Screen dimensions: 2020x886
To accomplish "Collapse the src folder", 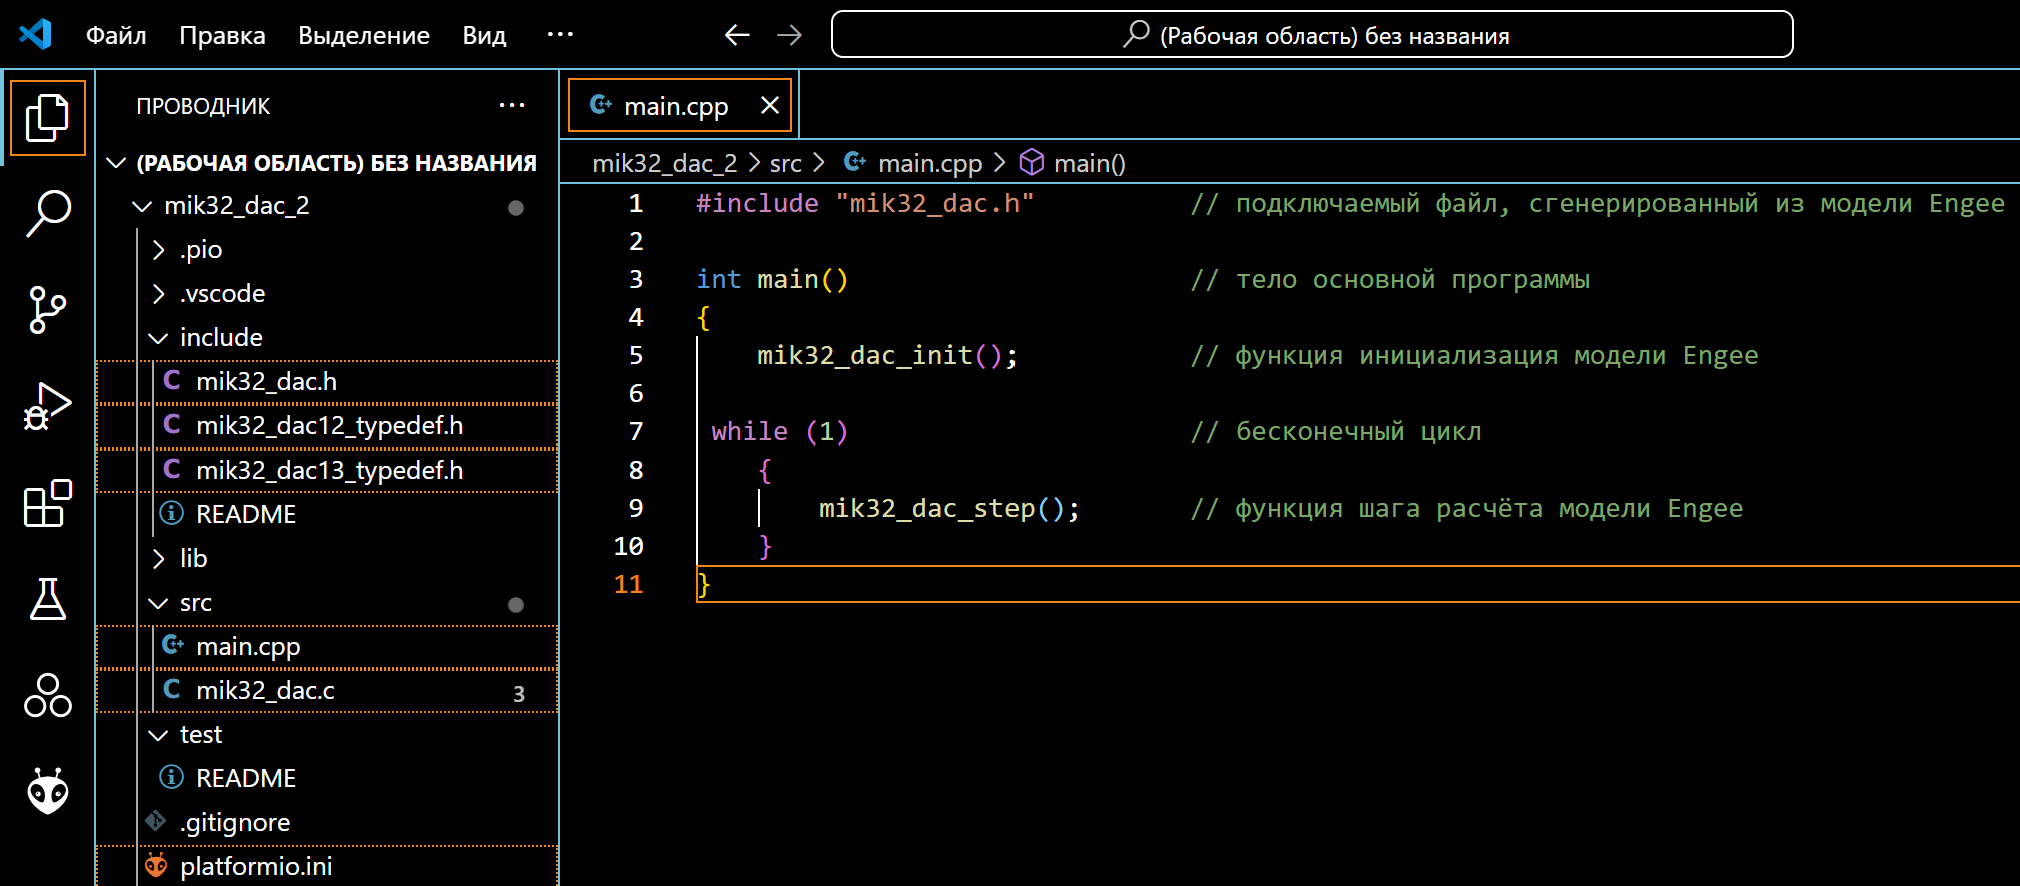I will coord(195,603).
